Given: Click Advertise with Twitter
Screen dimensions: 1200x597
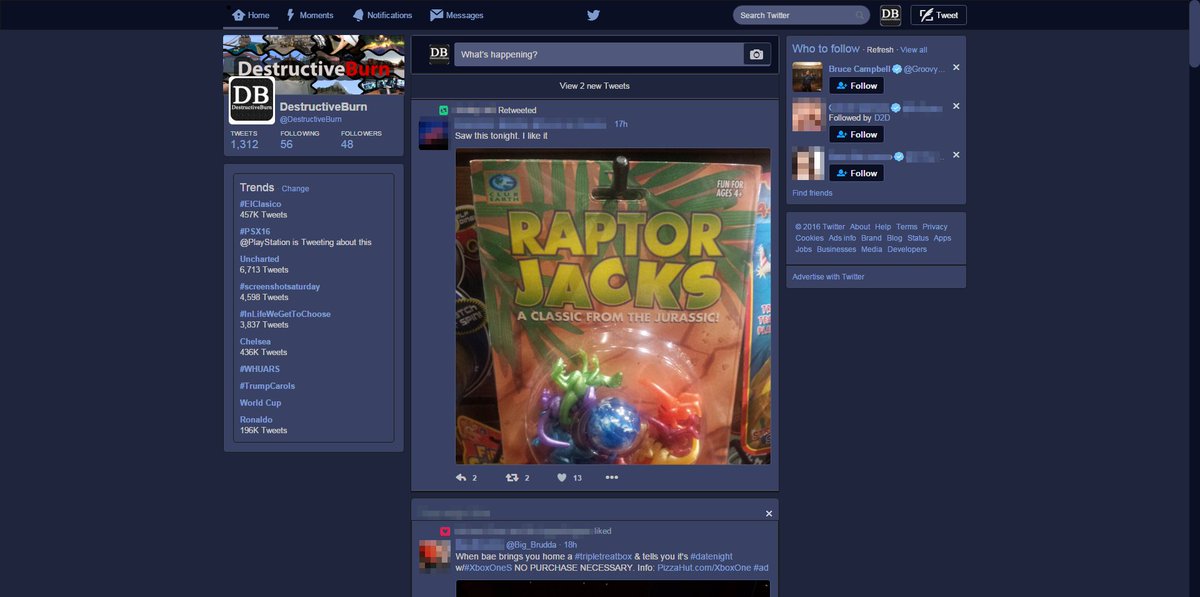Looking at the screenshot, I should click(x=828, y=277).
